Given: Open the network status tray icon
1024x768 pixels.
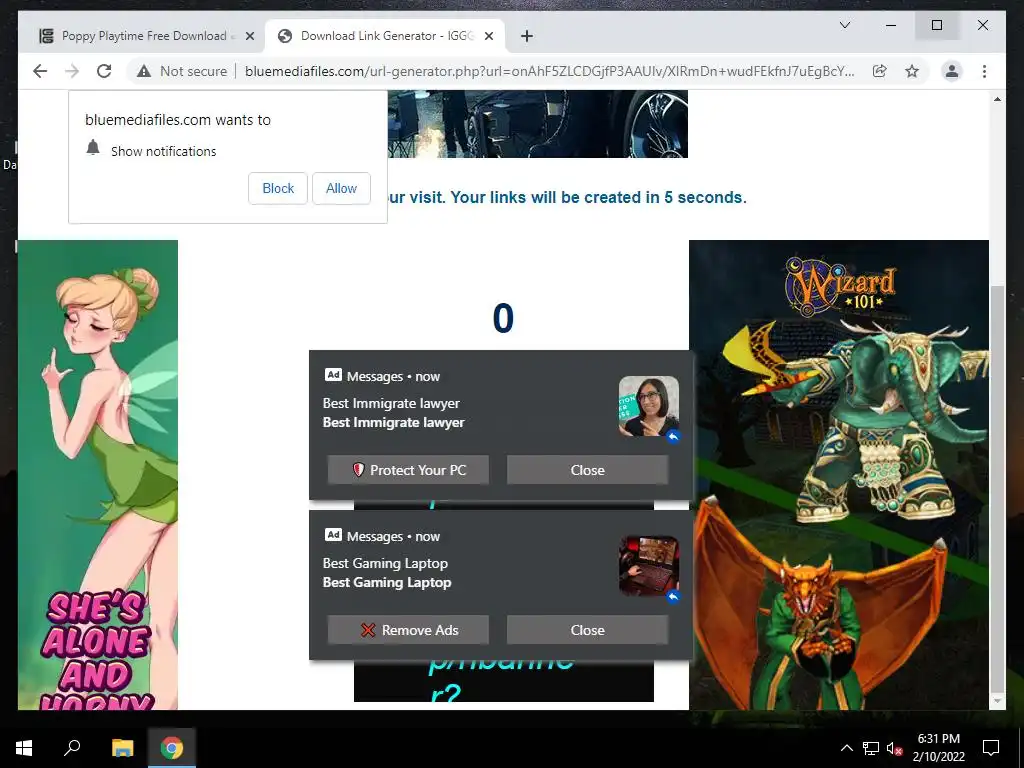Looking at the screenshot, I should coord(871,748).
